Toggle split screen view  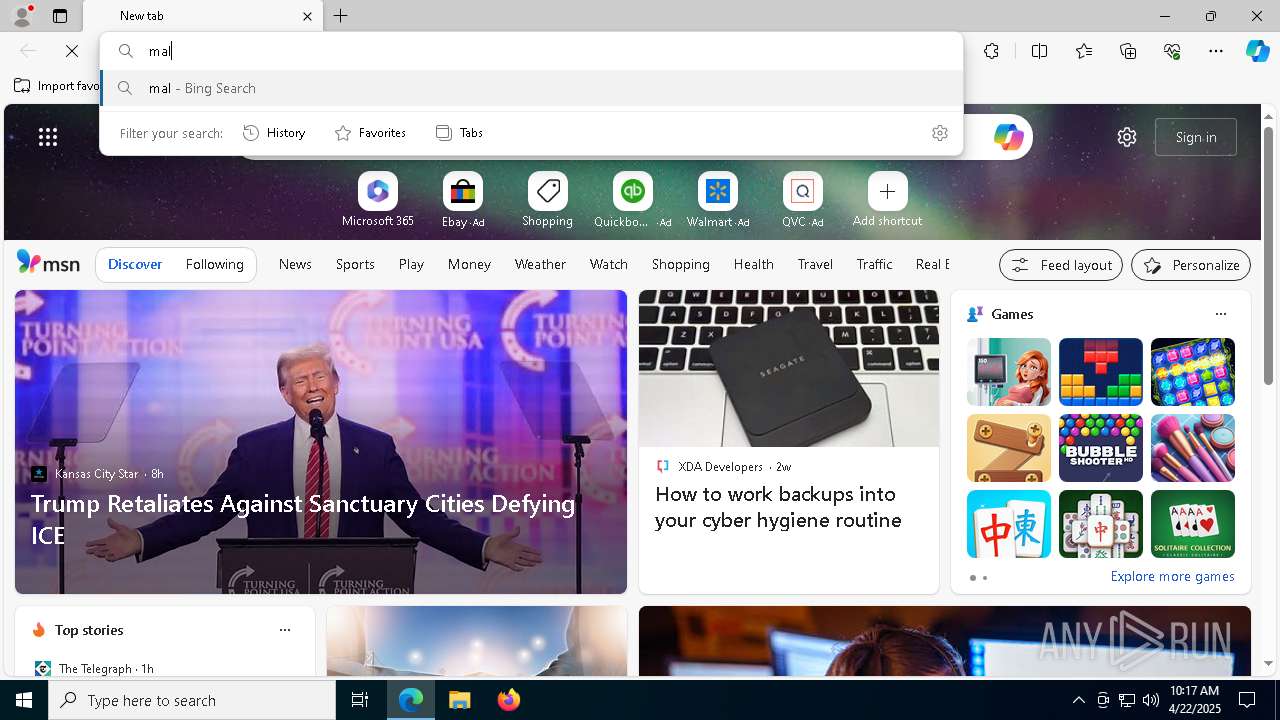[1039, 51]
